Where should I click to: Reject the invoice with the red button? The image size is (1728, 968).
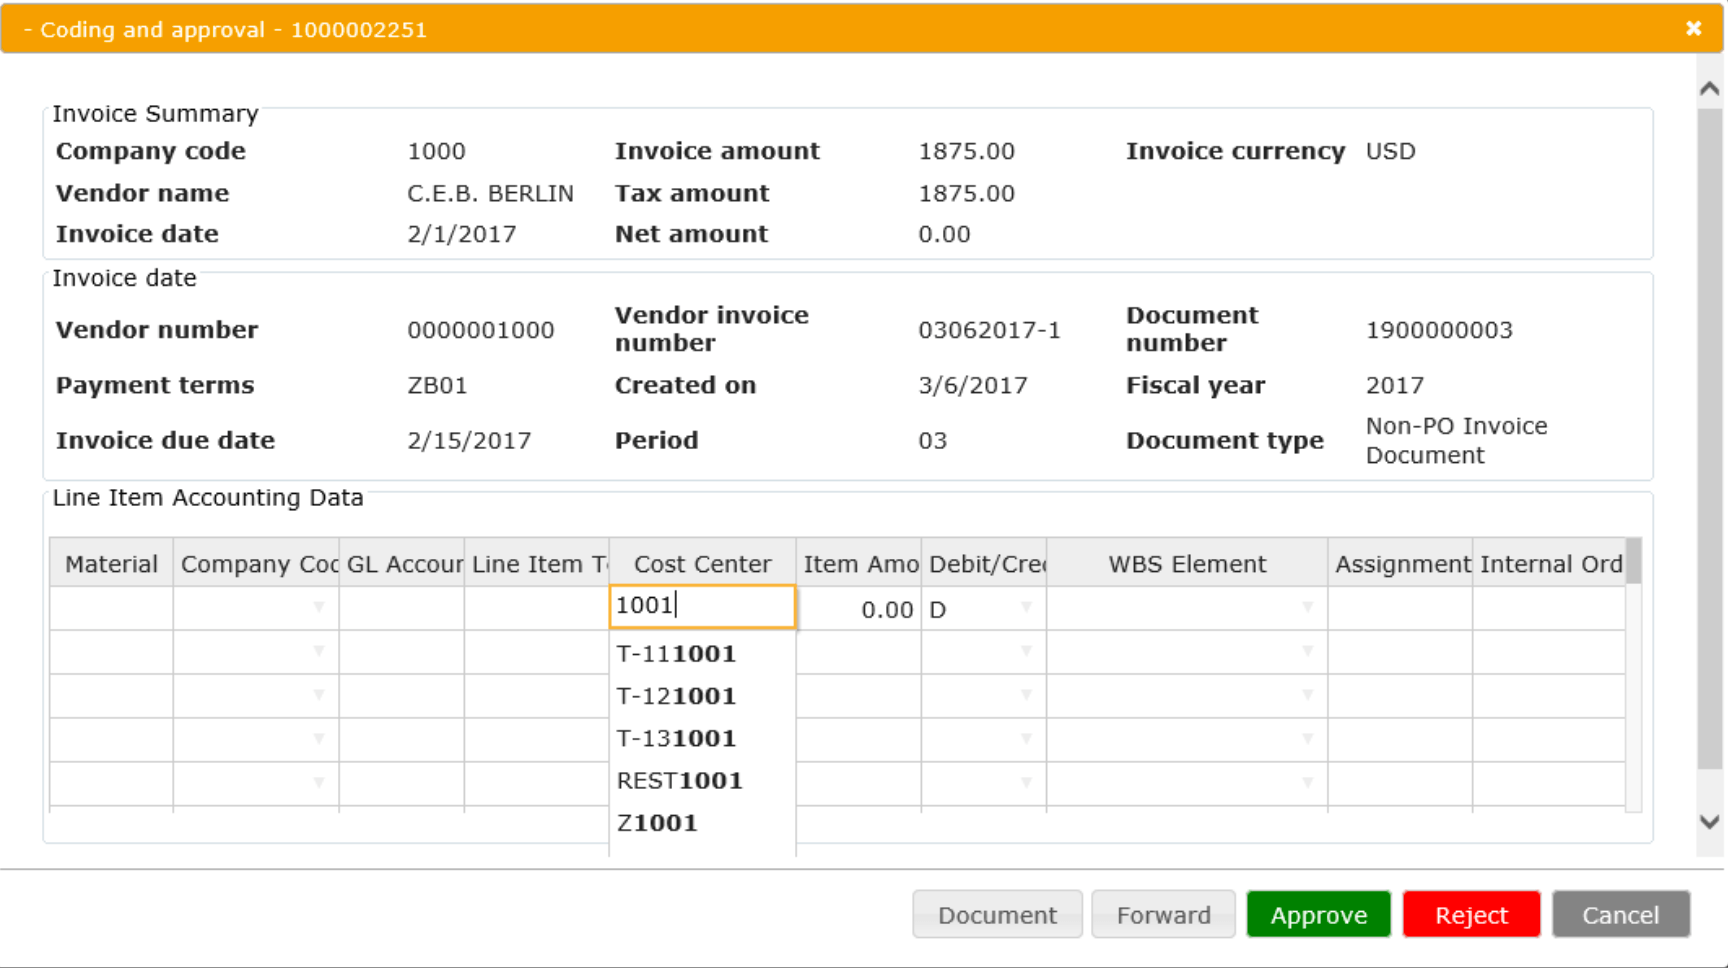pyautogui.click(x=1470, y=915)
